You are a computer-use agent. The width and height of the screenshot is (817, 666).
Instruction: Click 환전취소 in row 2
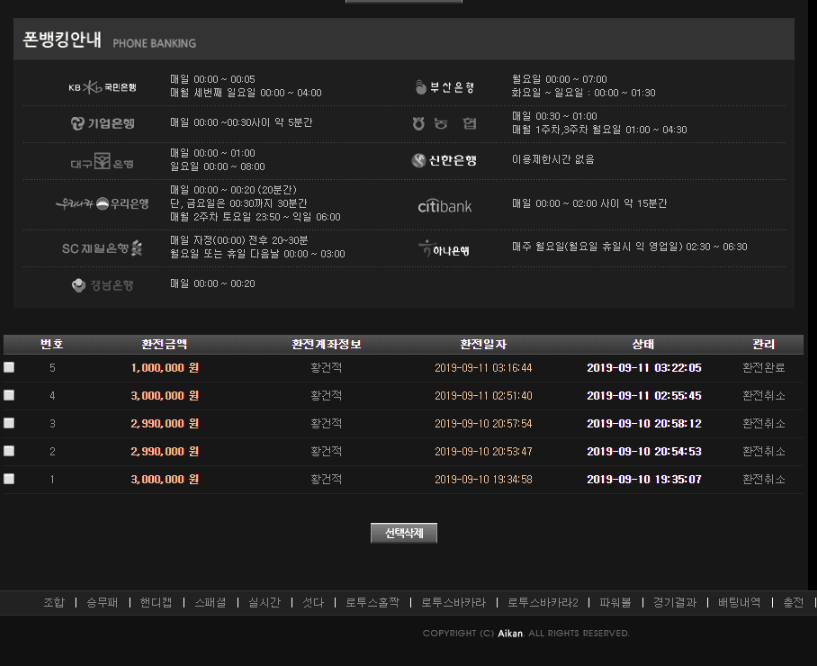pyautogui.click(x=764, y=451)
